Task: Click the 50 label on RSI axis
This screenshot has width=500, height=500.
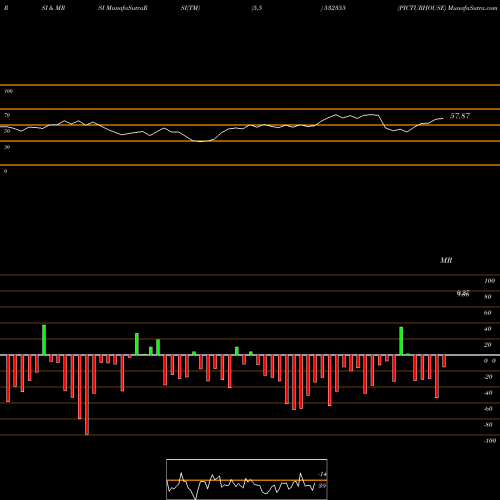Action: coord(7,131)
